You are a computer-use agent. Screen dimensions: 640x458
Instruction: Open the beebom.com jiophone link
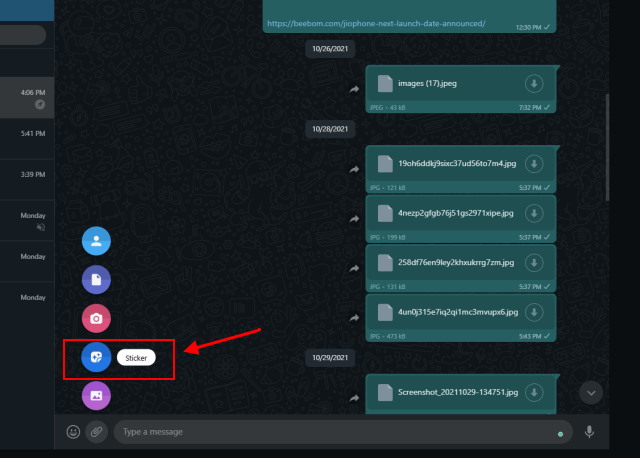coord(376,23)
